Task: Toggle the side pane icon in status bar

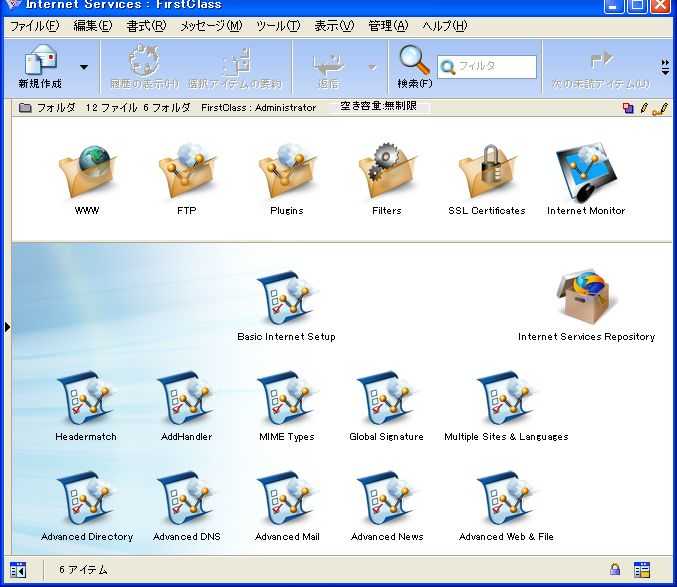Action: [x=18, y=570]
